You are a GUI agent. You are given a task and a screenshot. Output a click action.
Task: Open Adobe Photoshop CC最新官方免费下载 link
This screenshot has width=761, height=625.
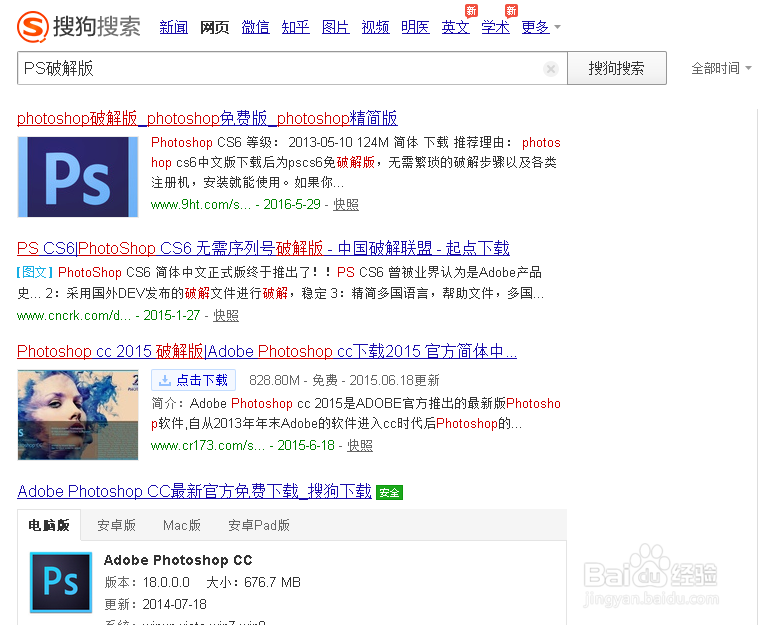click(195, 491)
